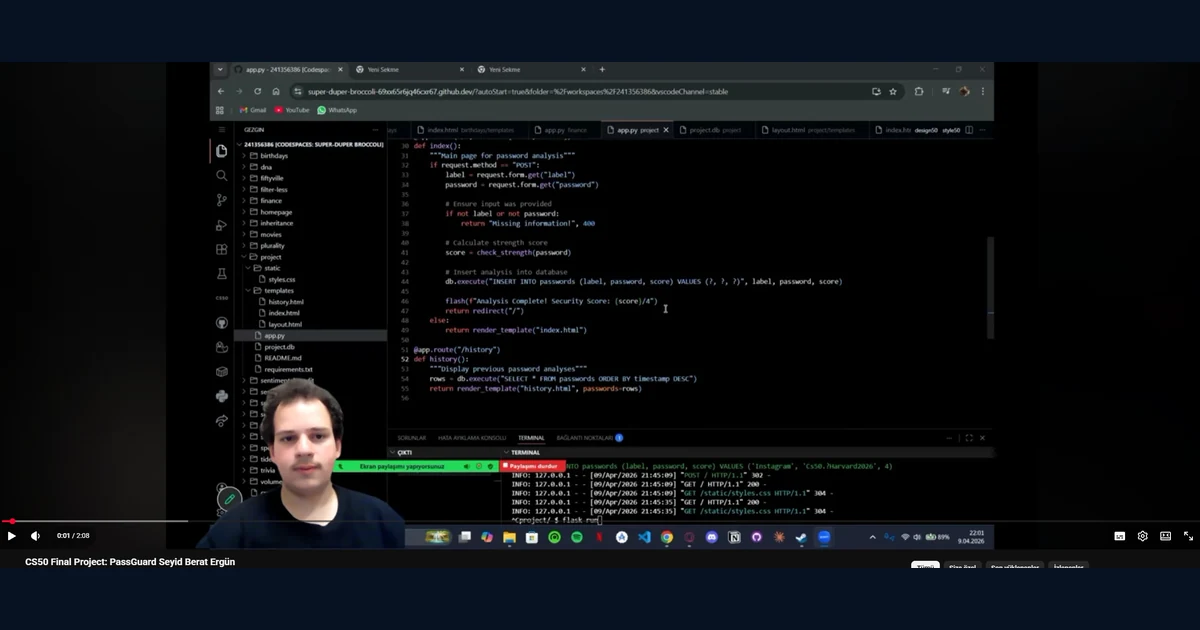
Task: Switch to the app.py finance editor tab
Action: point(564,130)
